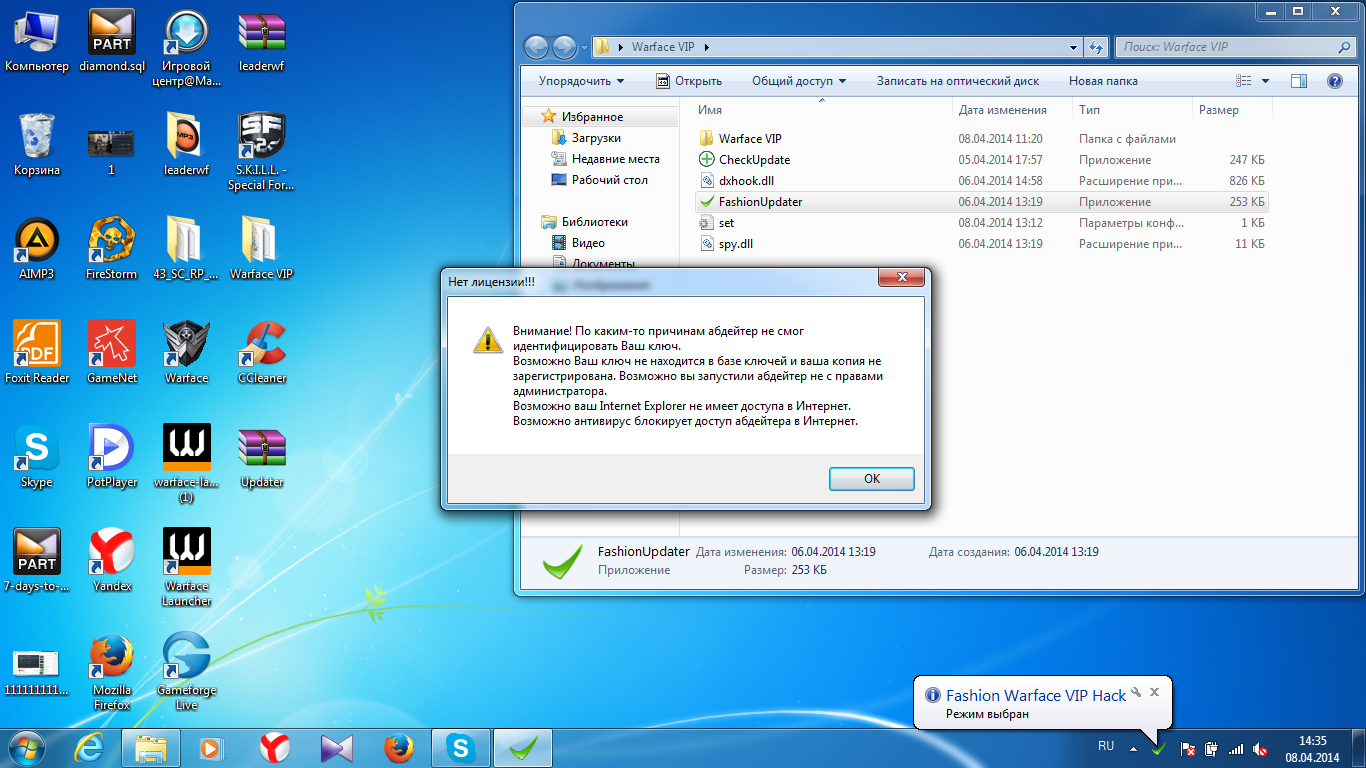Open the leaderwf WinRAR archive icon
The width and height of the screenshot is (1366, 768).
[x=262, y=41]
